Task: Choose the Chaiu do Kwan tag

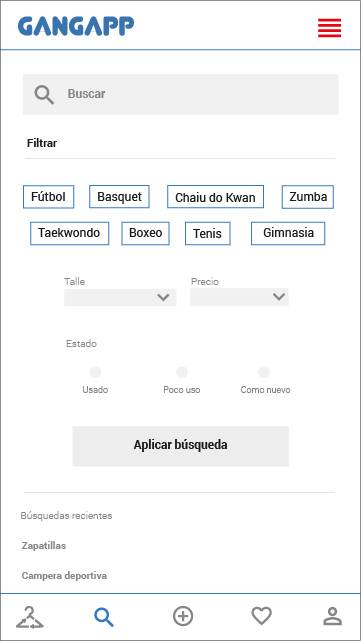Action: coord(215,197)
